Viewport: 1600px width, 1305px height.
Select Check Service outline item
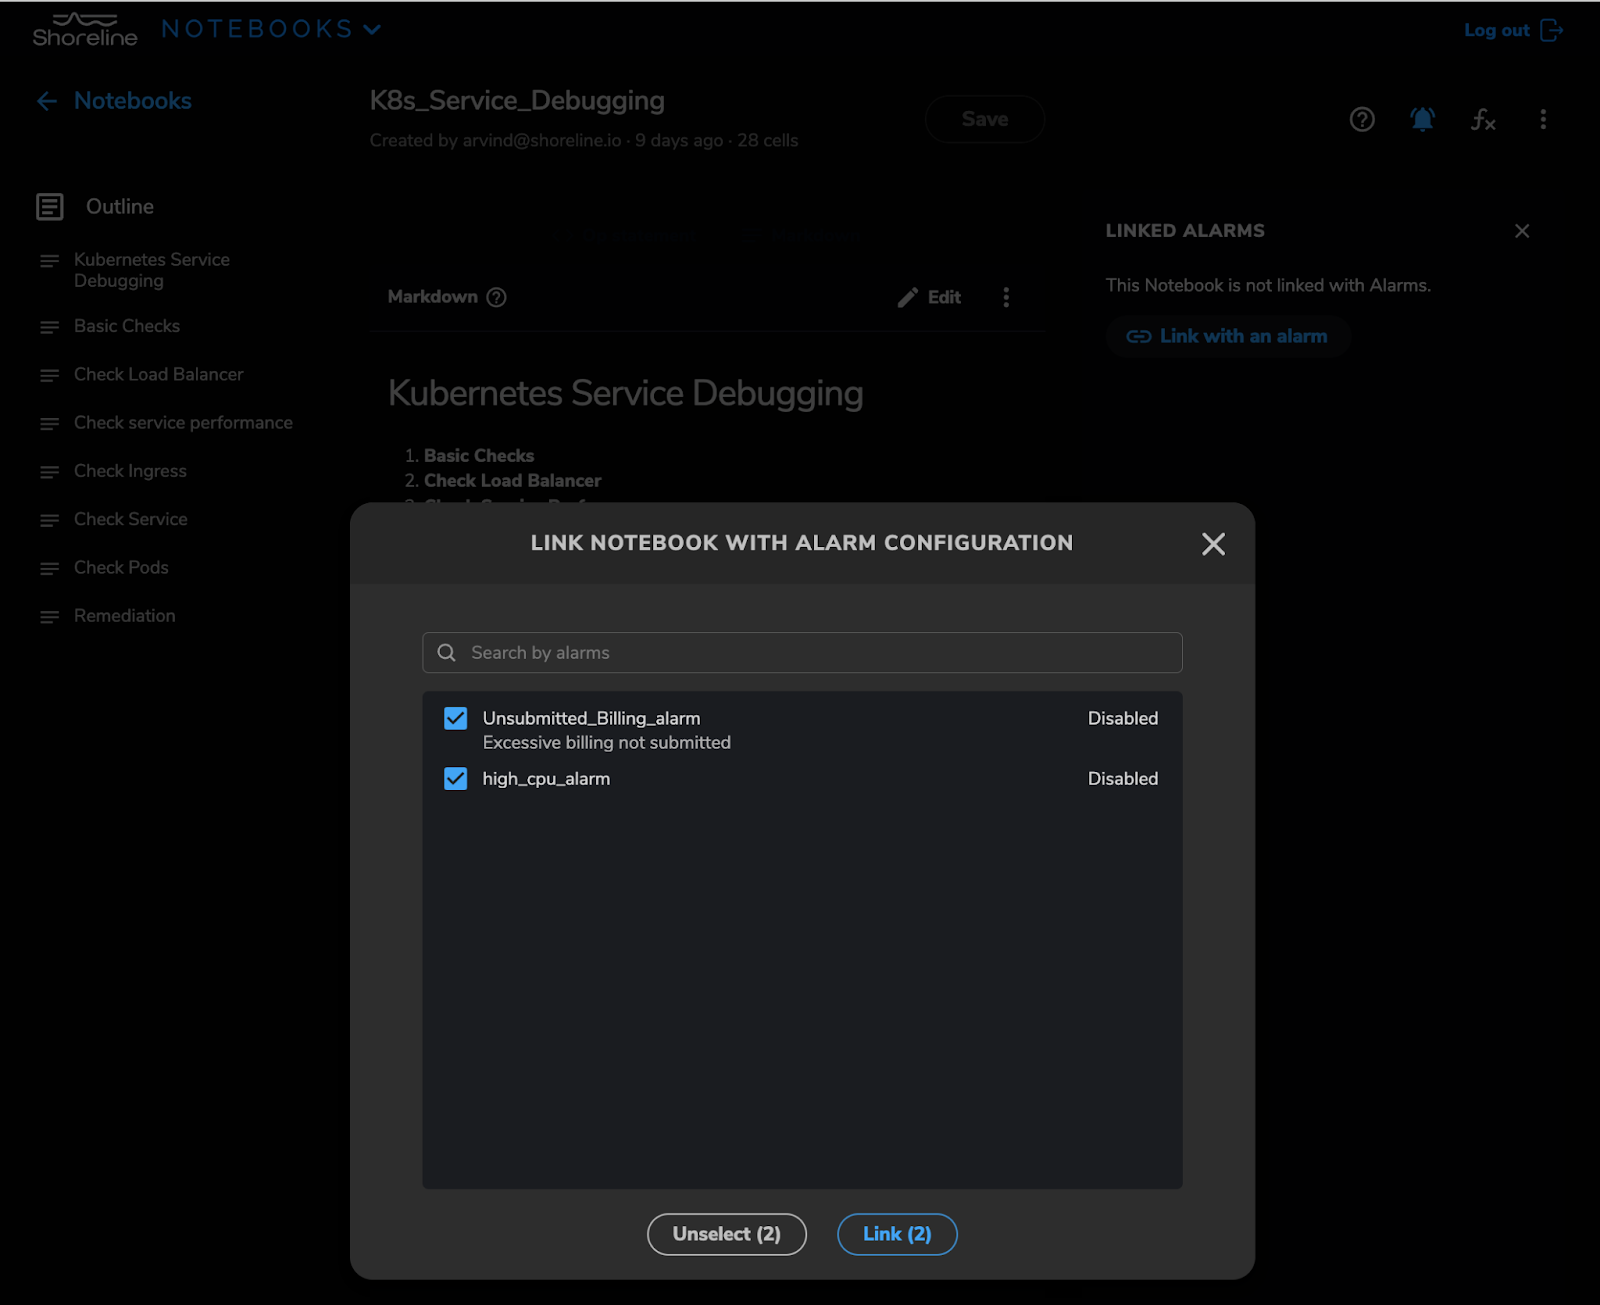pyautogui.click(x=130, y=519)
